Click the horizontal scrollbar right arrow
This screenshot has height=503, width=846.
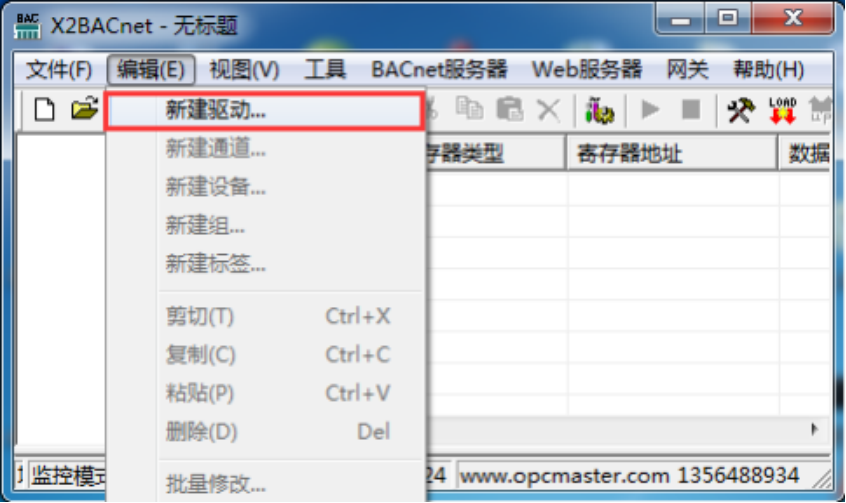(814, 430)
